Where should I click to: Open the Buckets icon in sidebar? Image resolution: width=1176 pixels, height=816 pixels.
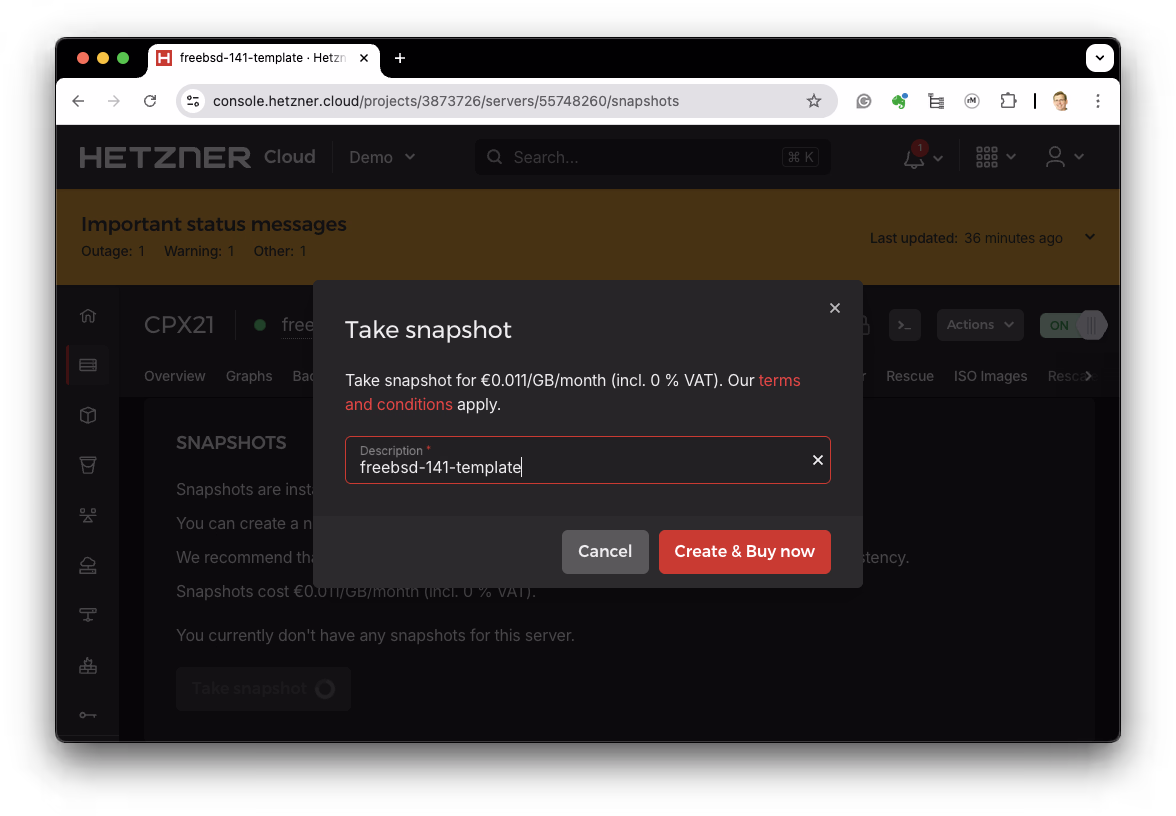(88, 465)
